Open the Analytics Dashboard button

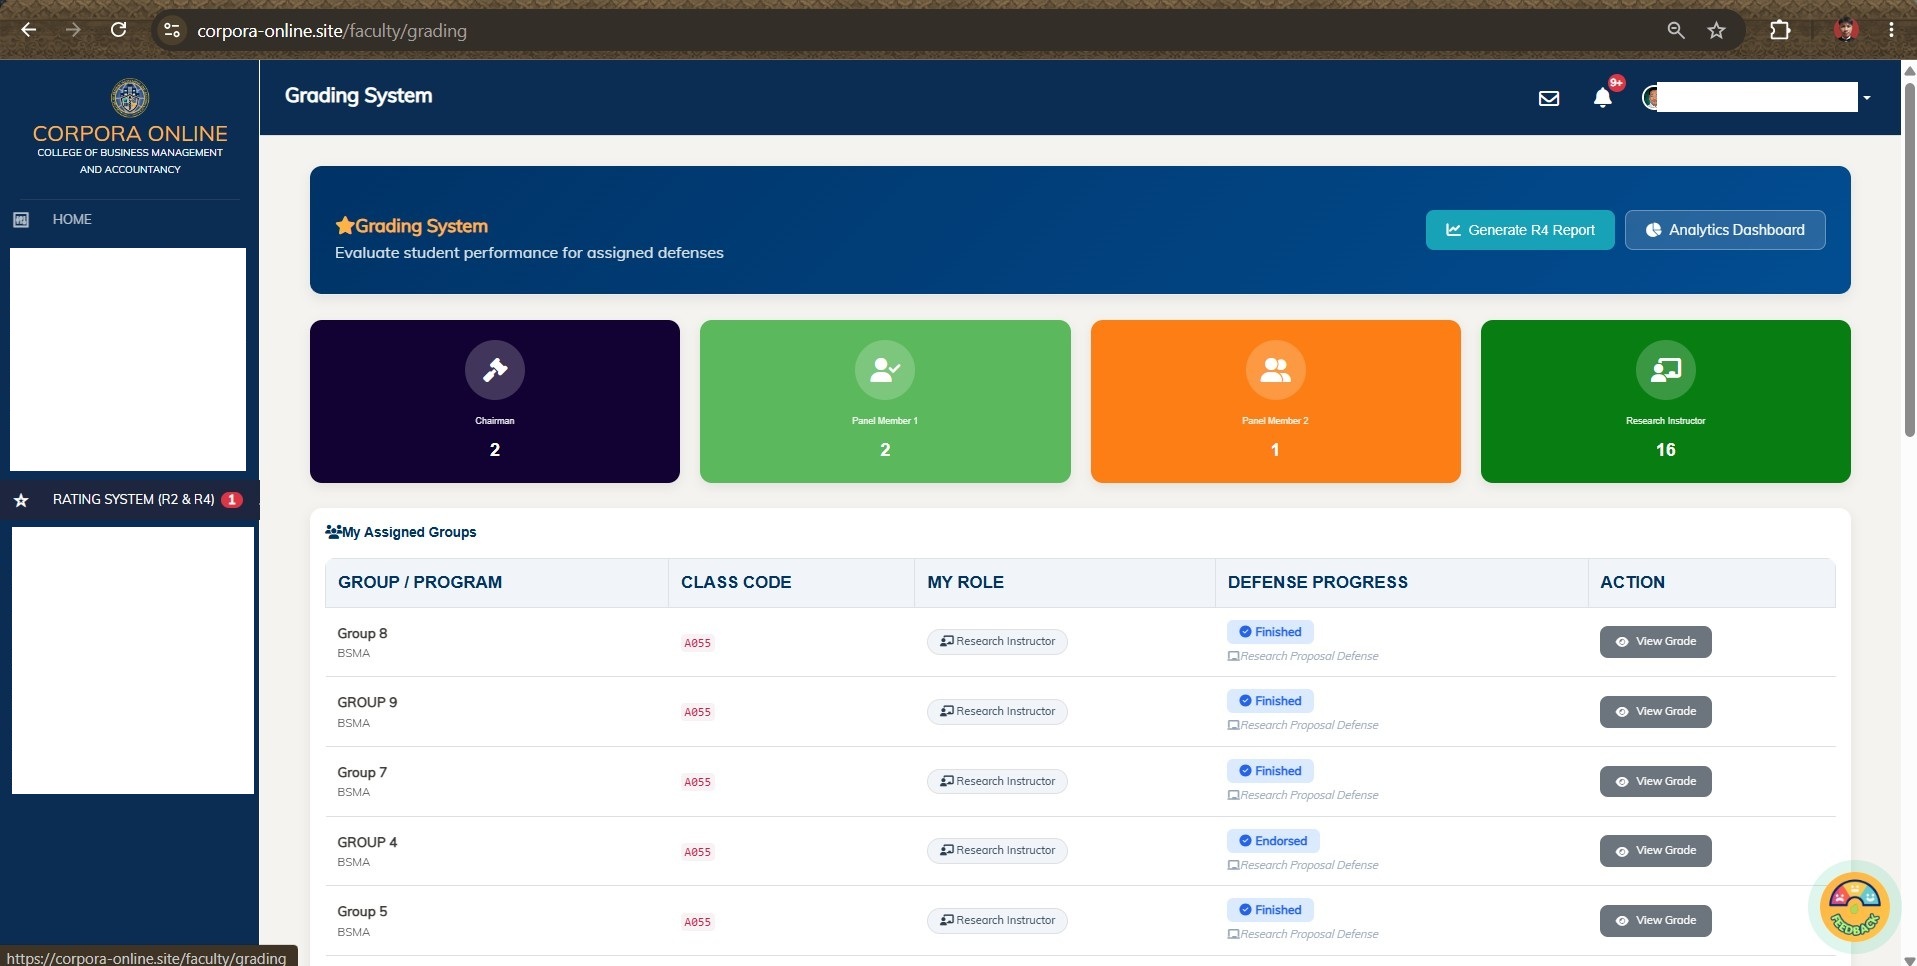click(x=1725, y=230)
